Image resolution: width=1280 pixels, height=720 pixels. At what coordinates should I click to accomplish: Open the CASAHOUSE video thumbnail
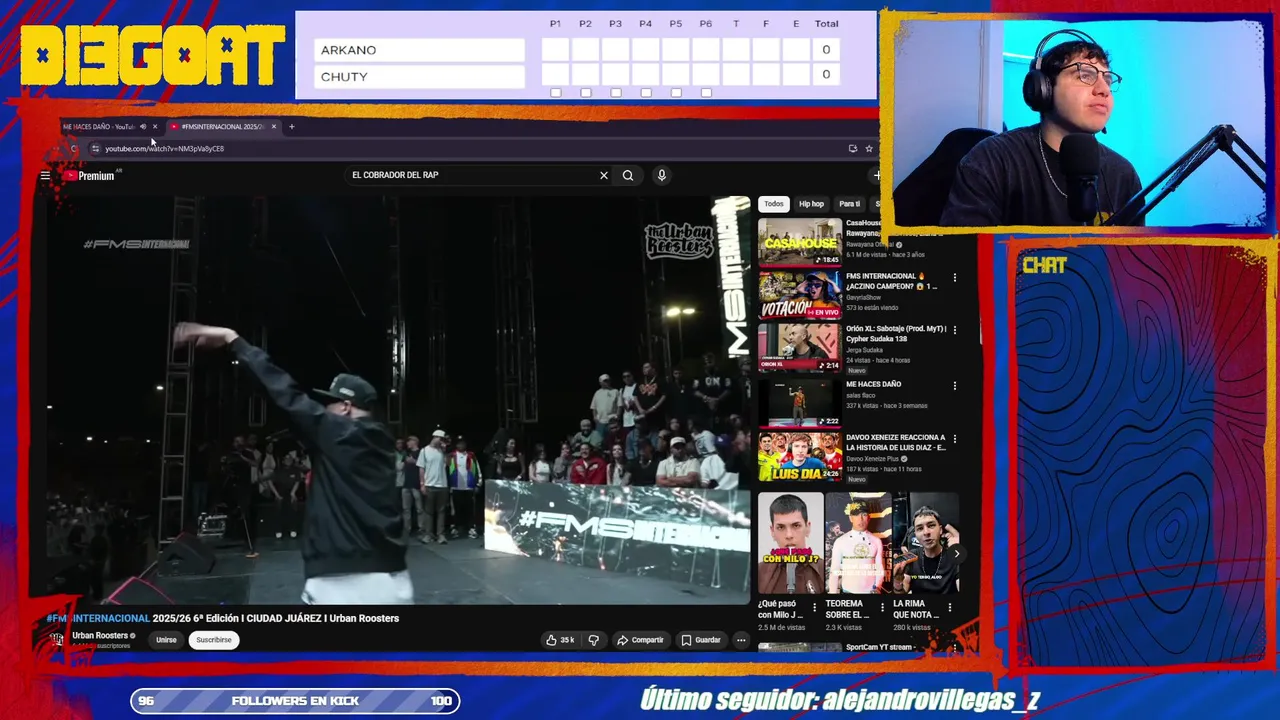click(800, 241)
